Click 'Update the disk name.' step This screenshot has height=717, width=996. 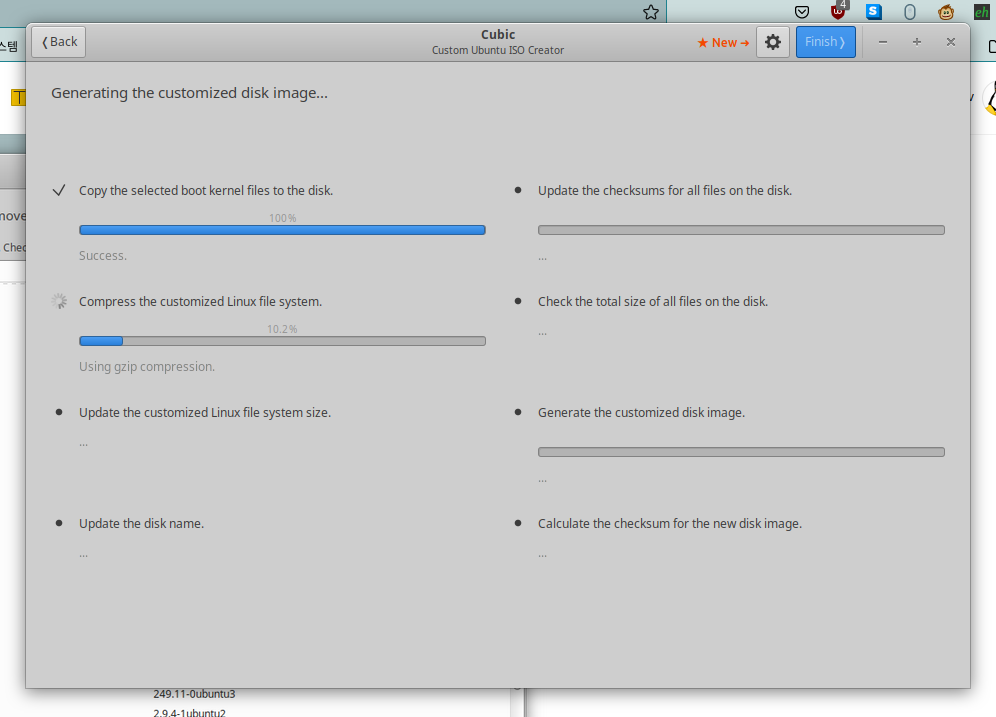tap(141, 524)
